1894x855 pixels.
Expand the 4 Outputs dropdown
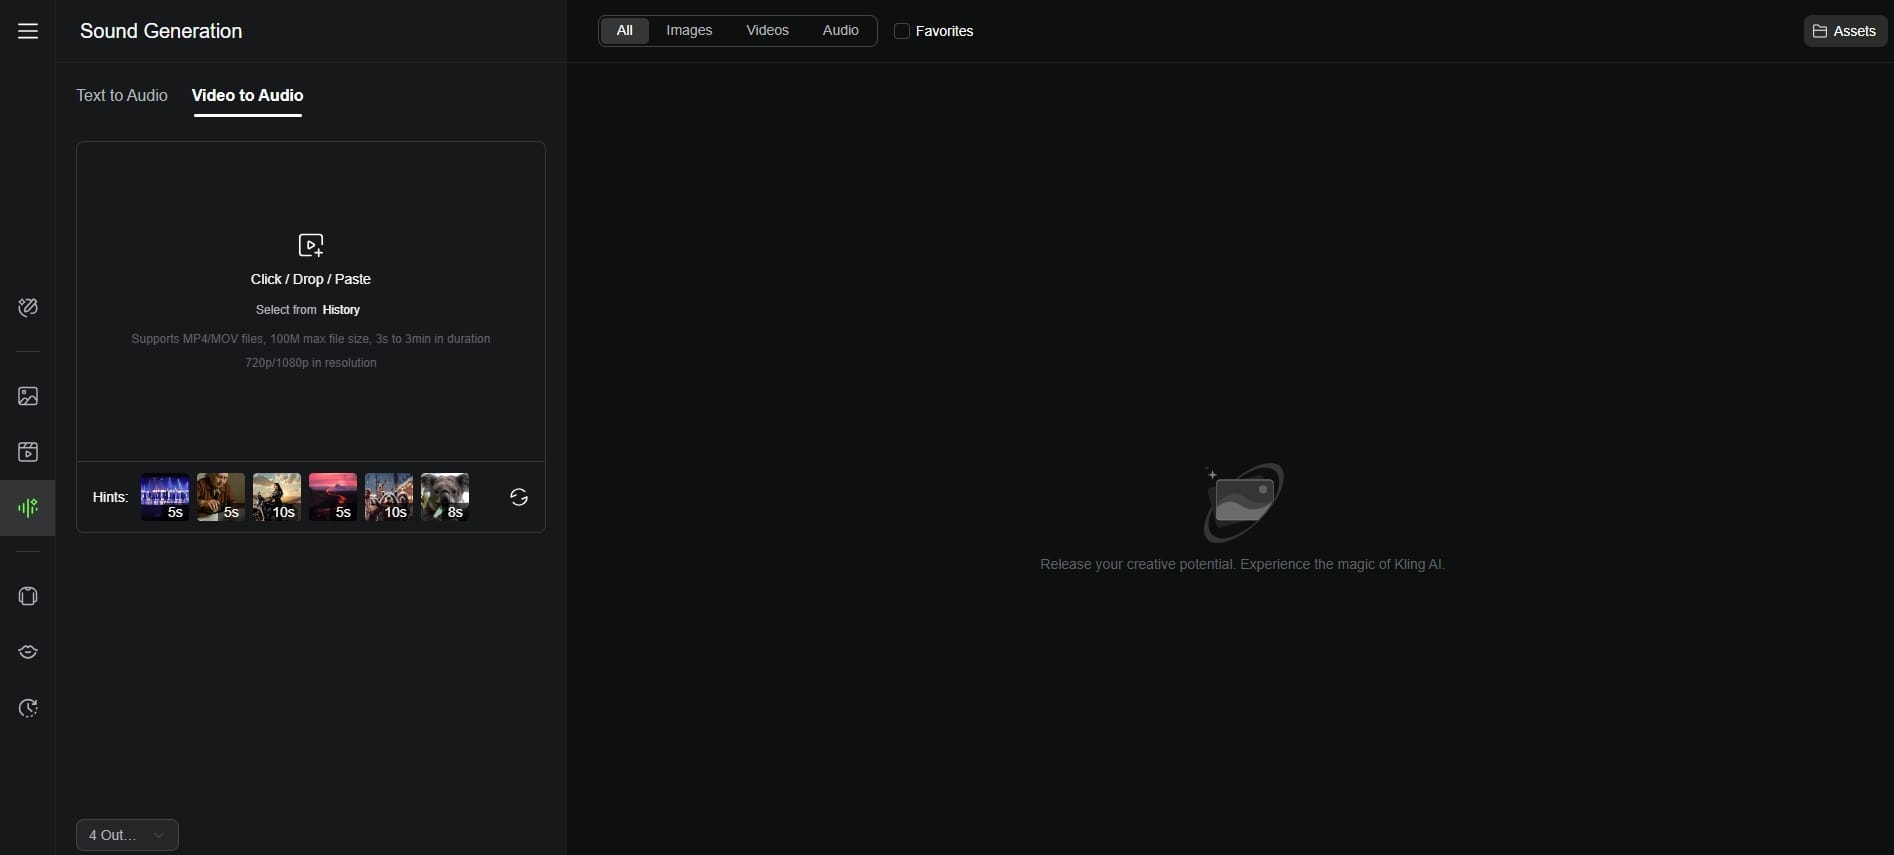tap(127, 835)
